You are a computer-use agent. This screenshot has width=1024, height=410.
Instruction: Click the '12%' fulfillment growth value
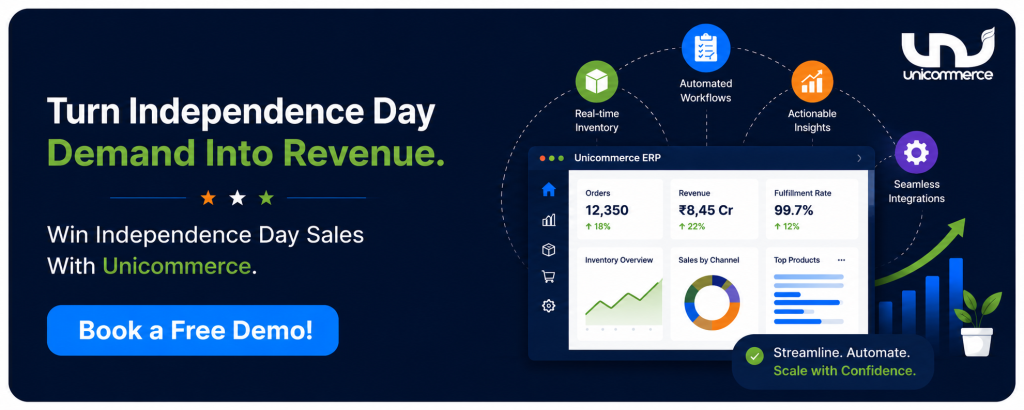click(793, 227)
